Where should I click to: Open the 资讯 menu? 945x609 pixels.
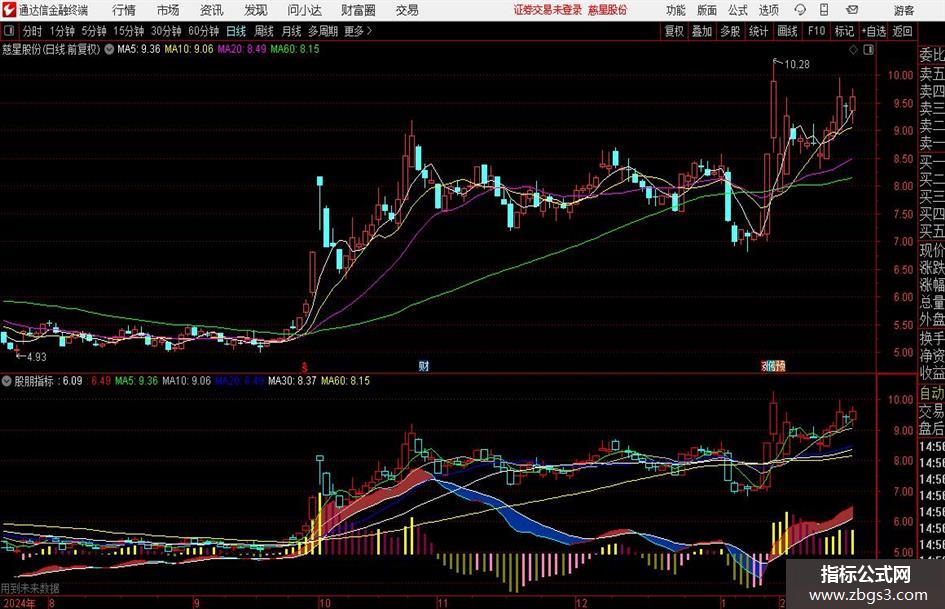(x=212, y=10)
